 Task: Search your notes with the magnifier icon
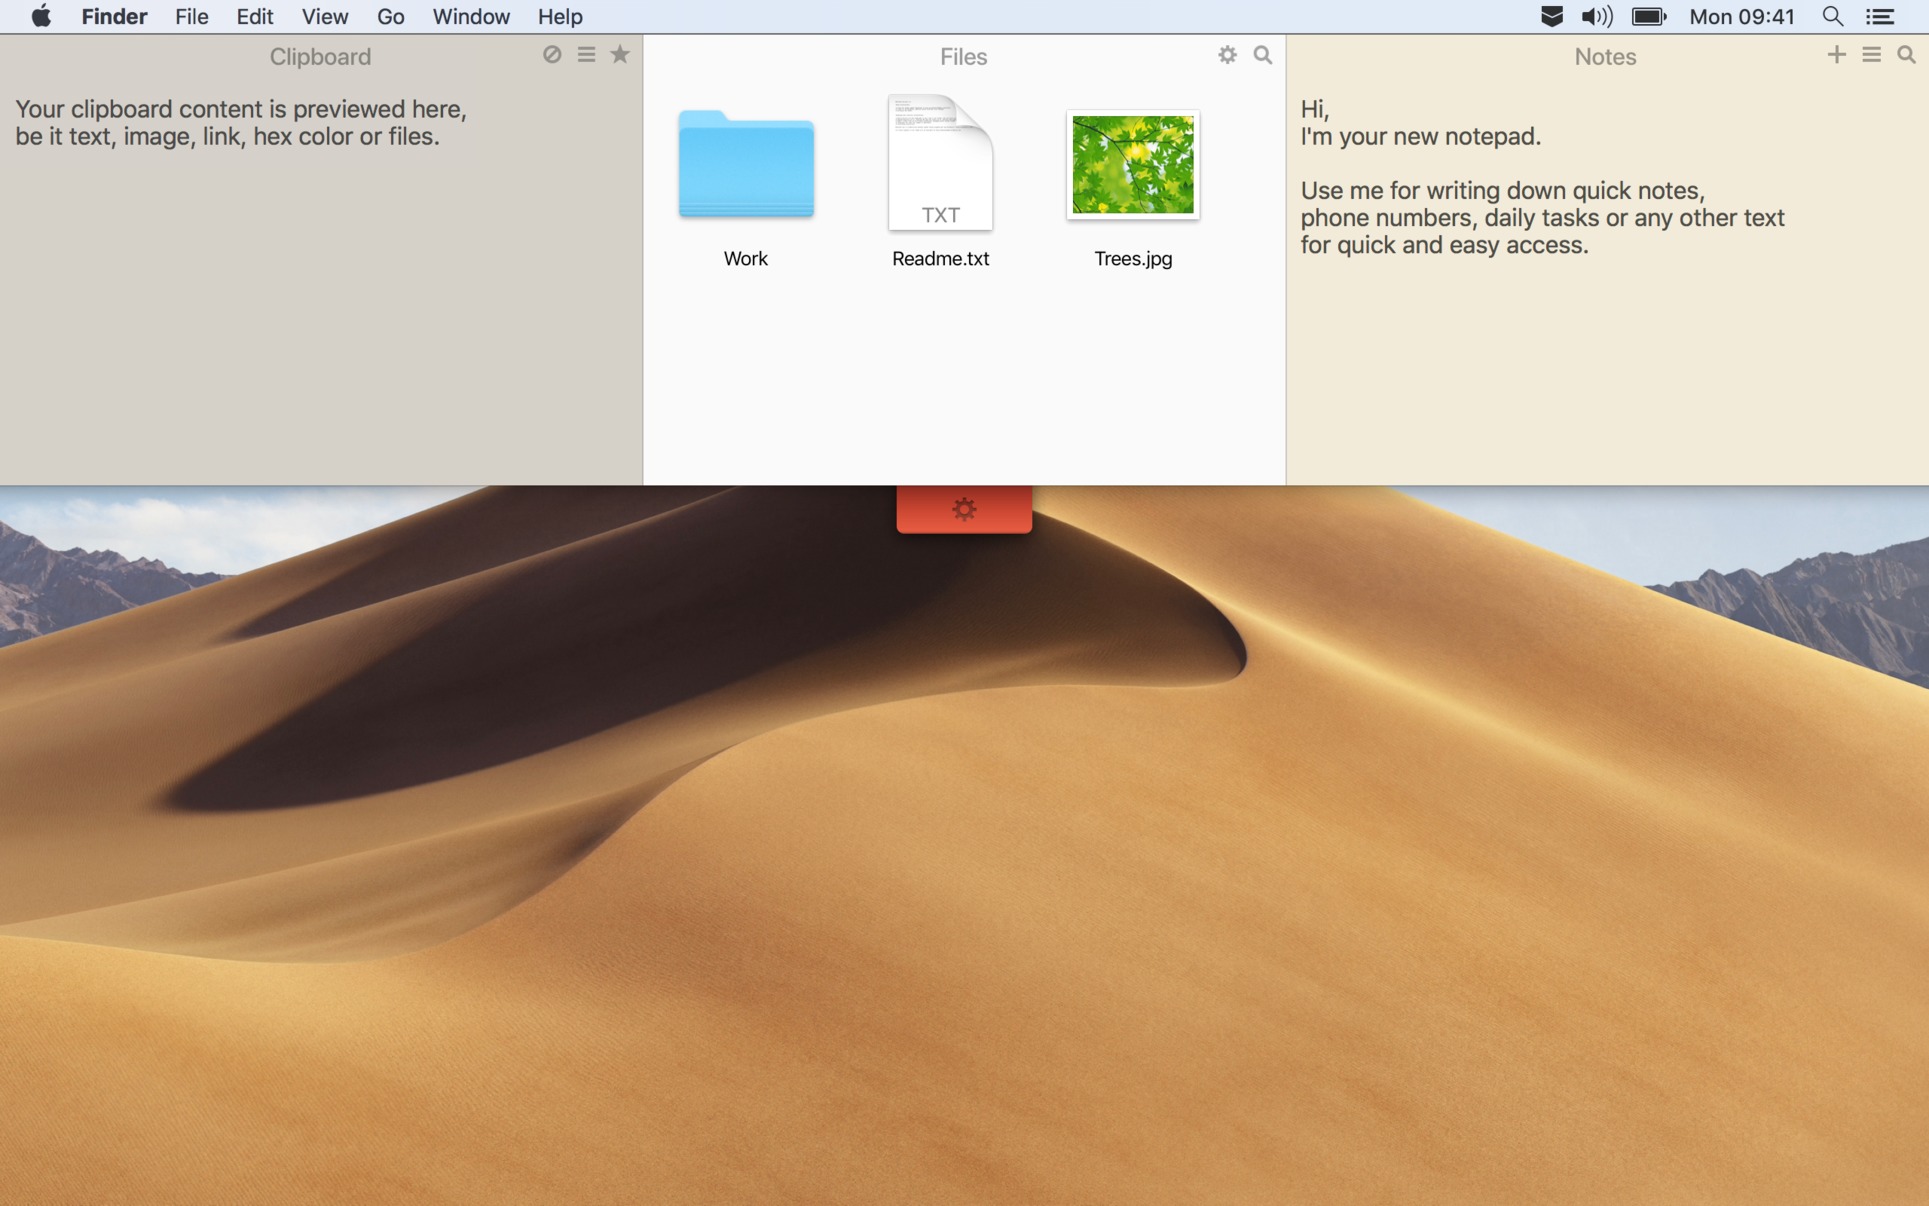pos(1905,55)
